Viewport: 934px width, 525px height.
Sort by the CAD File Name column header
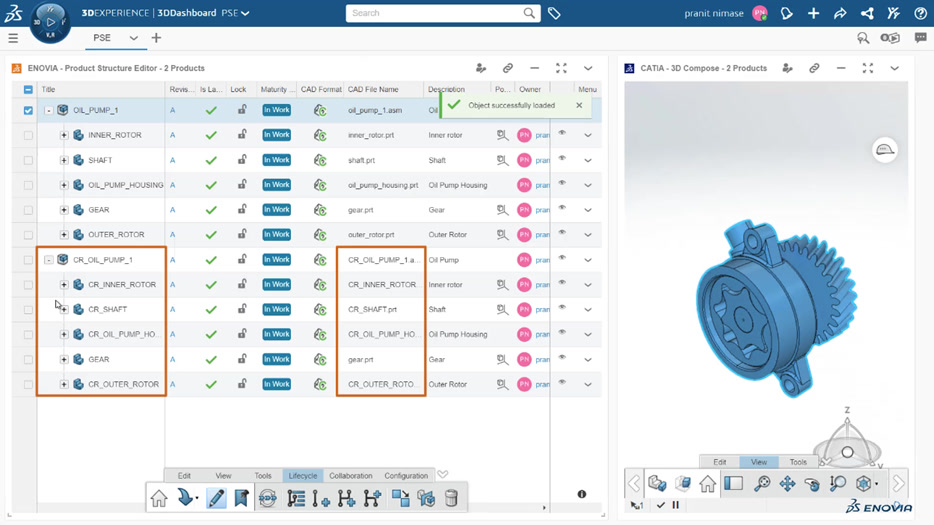[x=373, y=89]
